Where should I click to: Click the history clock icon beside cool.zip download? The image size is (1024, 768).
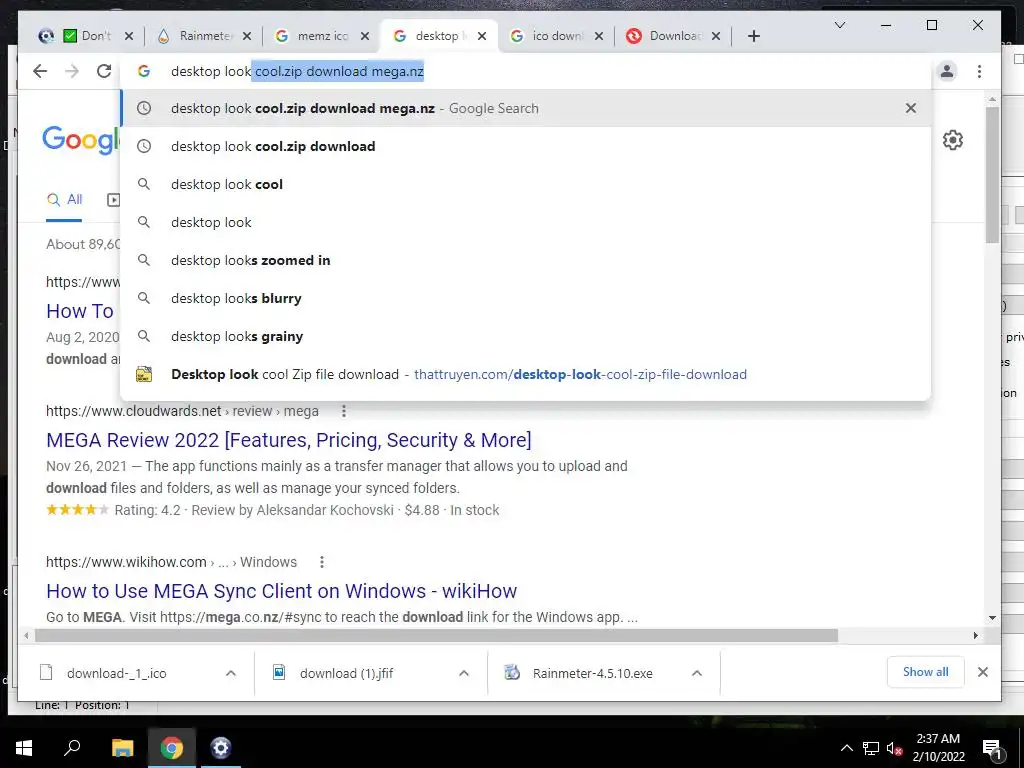click(x=144, y=146)
